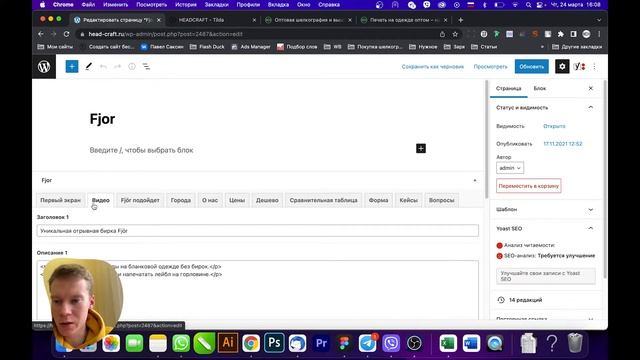This screenshot has height=360, width=640.
Task: Click Переместить в корзину button
Action: point(529,186)
